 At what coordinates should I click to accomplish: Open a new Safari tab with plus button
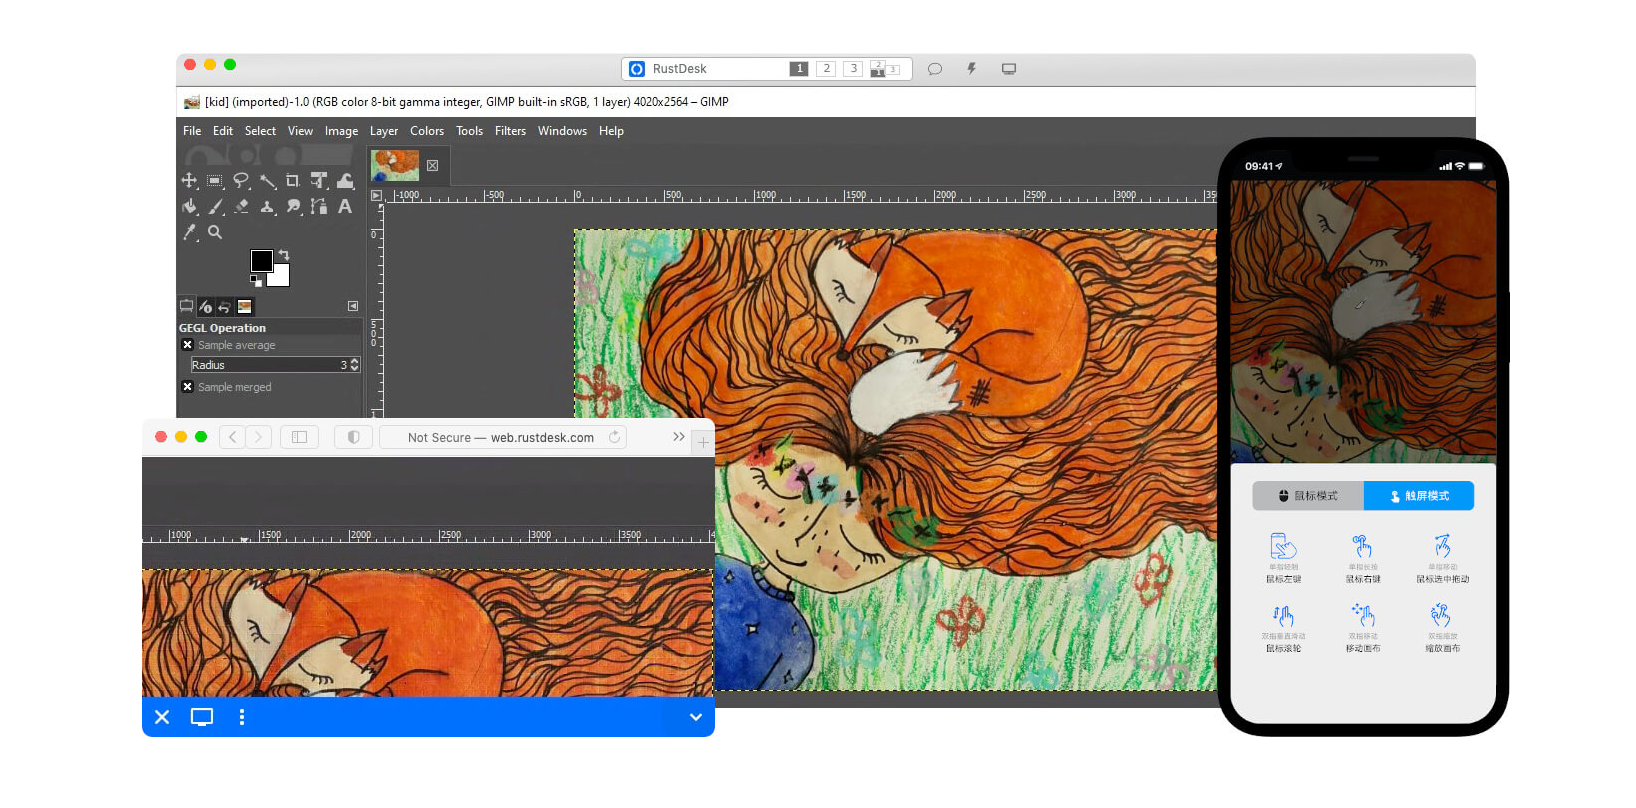tap(703, 442)
